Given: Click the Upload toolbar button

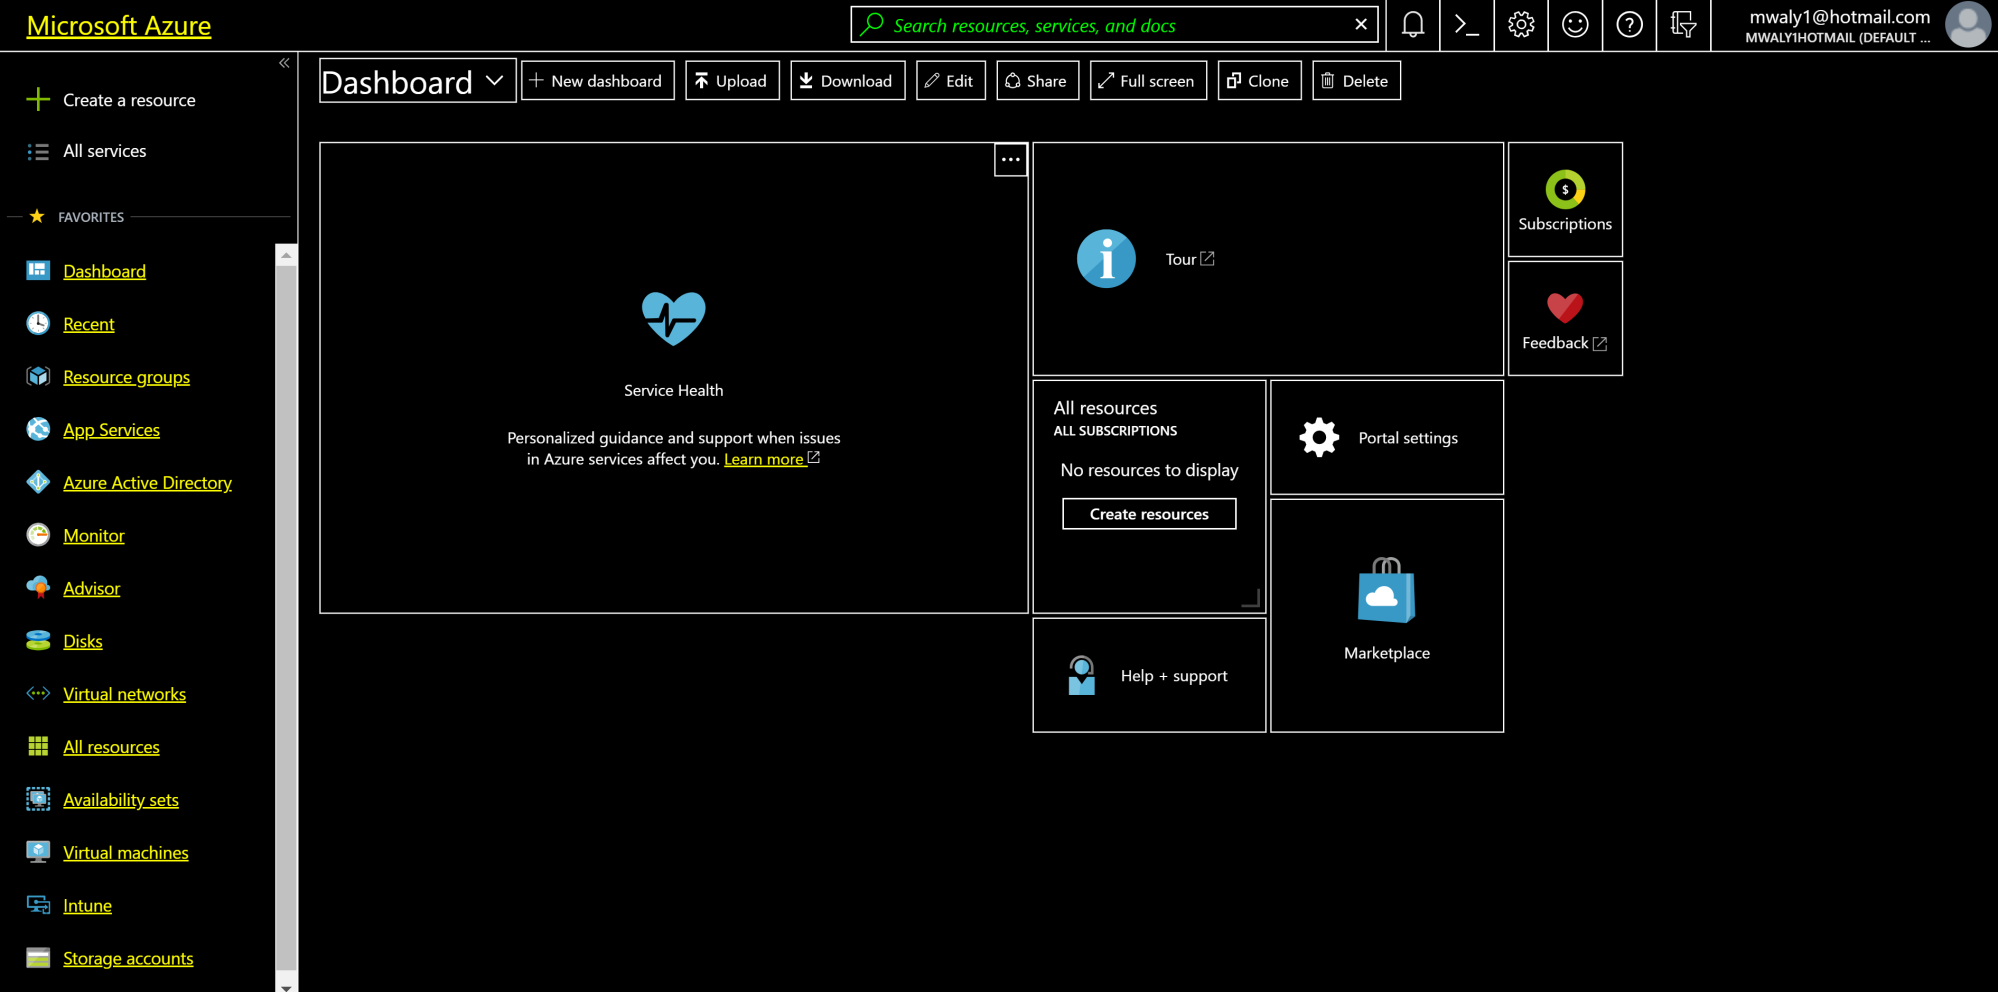Looking at the screenshot, I should coord(732,81).
